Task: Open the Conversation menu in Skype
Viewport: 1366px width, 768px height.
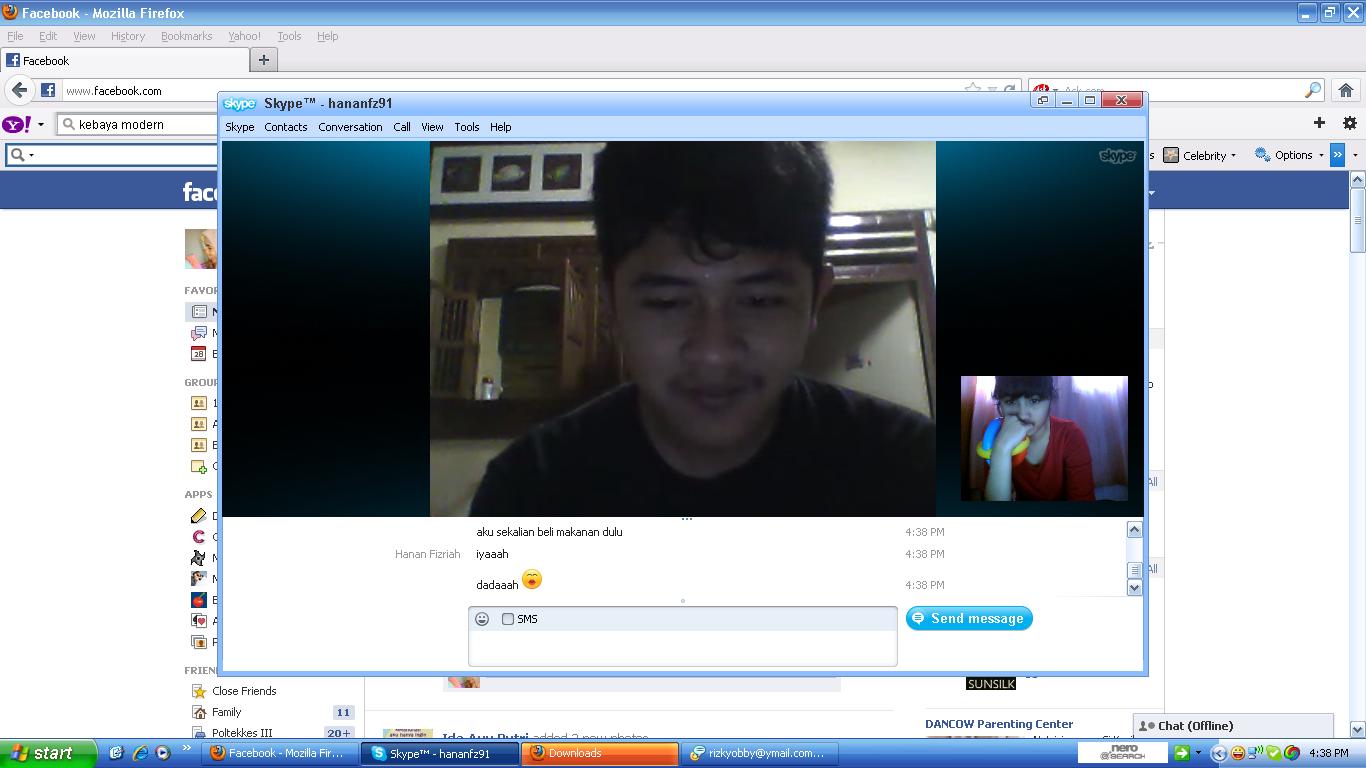Action: (350, 127)
